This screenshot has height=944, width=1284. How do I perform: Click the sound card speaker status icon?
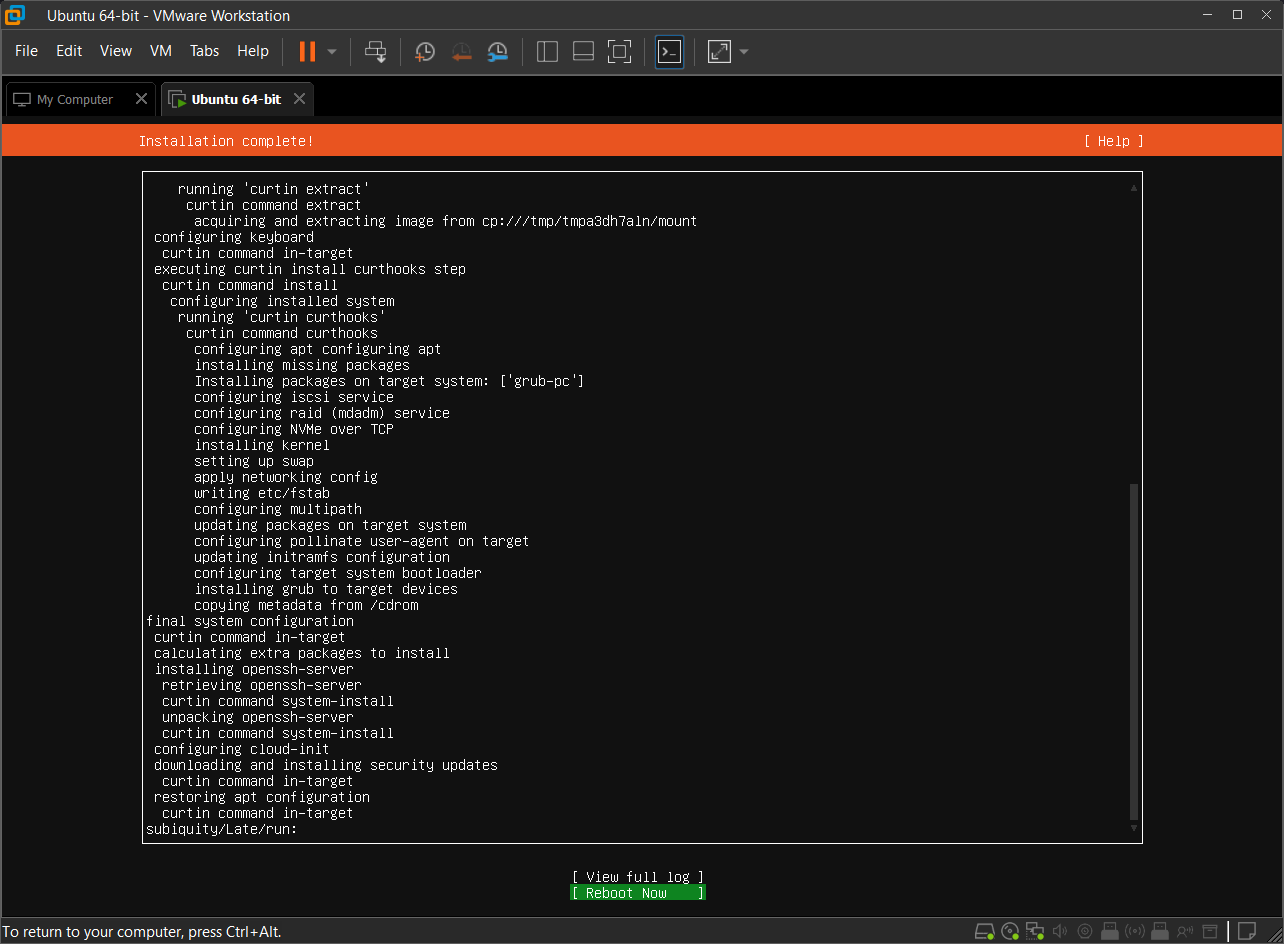1060,931
